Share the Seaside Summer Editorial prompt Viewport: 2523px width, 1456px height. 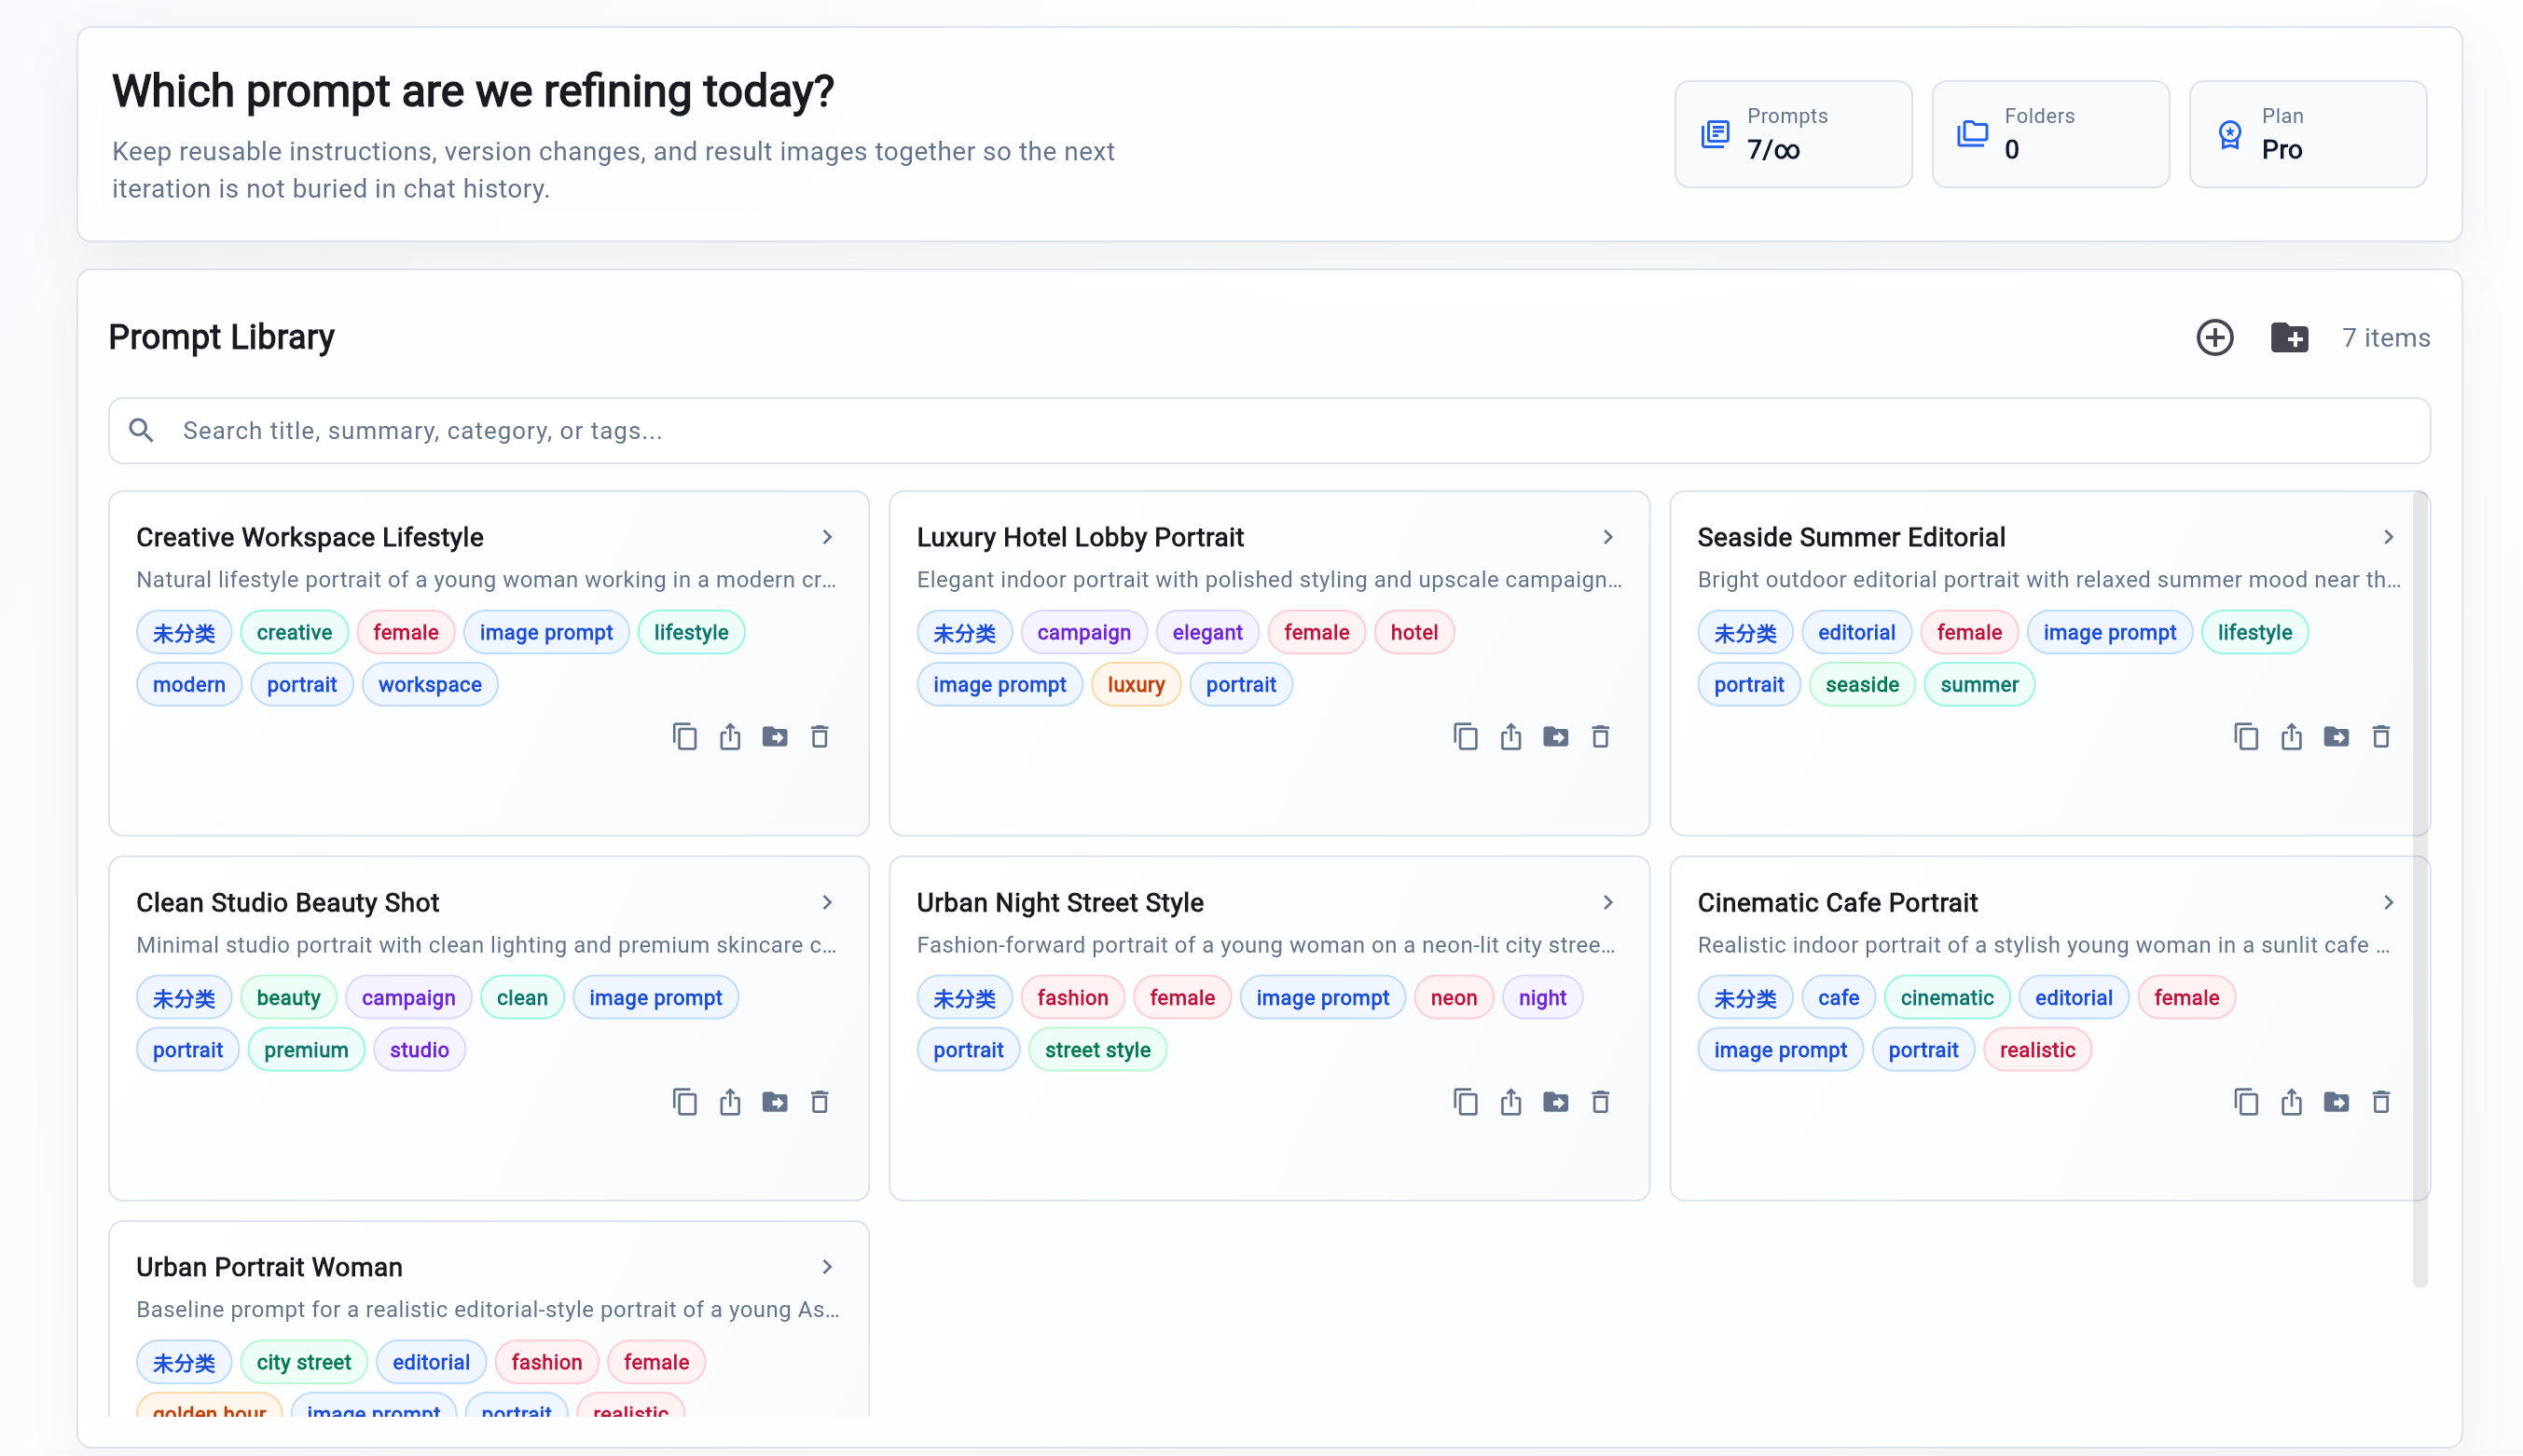coord(2292,737)
